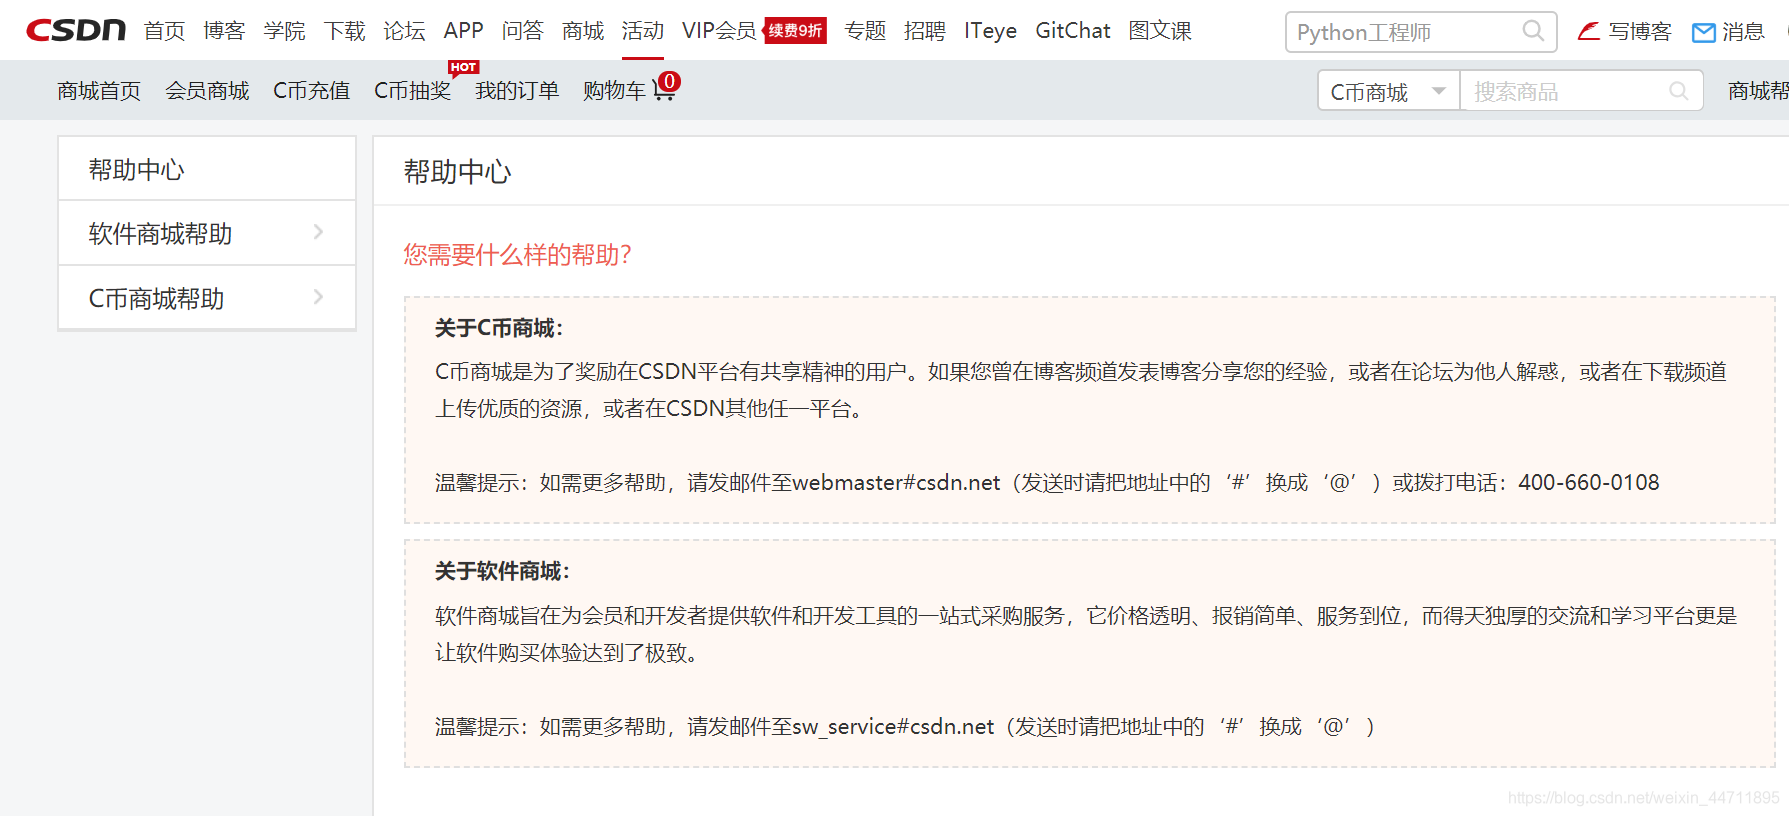Image resolution: width=1789 pixels, height=816 pixels.
Task: Expand 软件商城帮助 sidebar item
Action: 207,233
